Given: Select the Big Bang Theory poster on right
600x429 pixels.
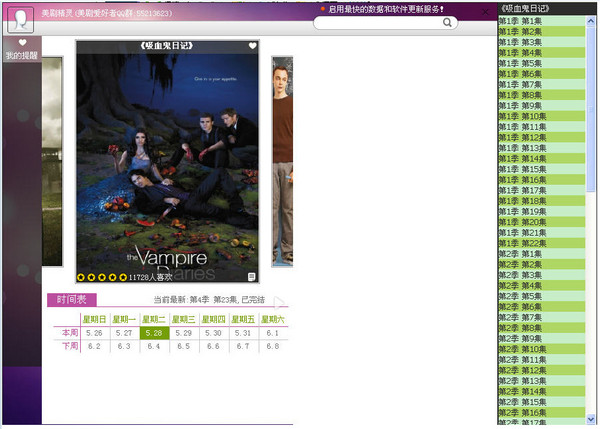Looking at the screenshot, I should (282, 160).
